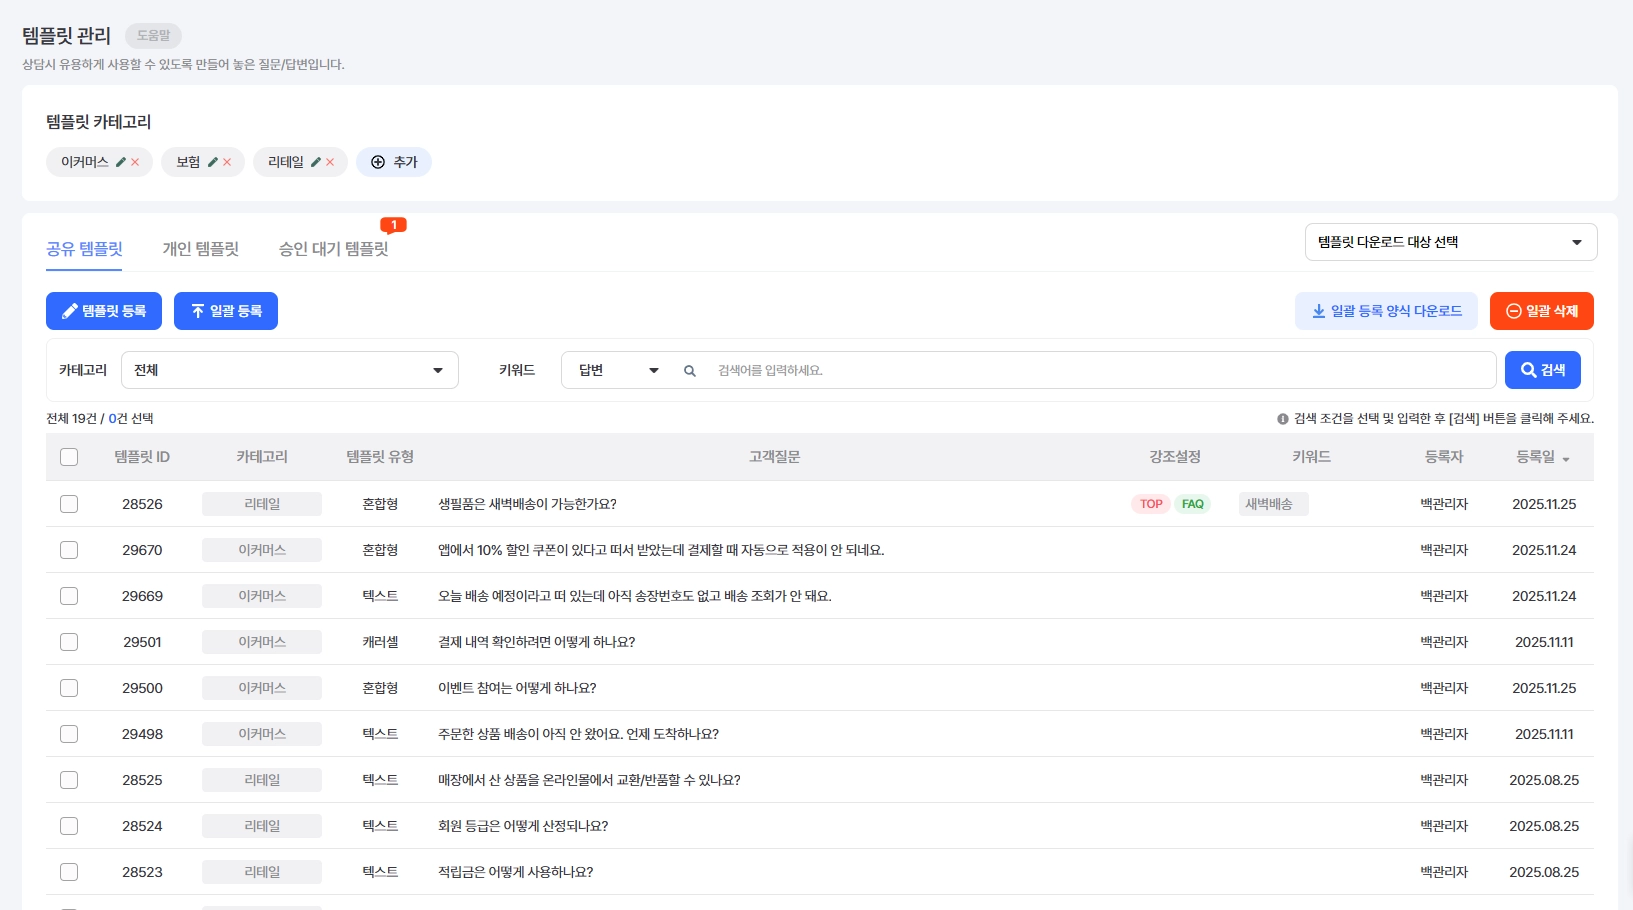Viewport: 1633px width, 910px height.
Task: Sort the table by 등록일 column
Action: (1543, 457)
